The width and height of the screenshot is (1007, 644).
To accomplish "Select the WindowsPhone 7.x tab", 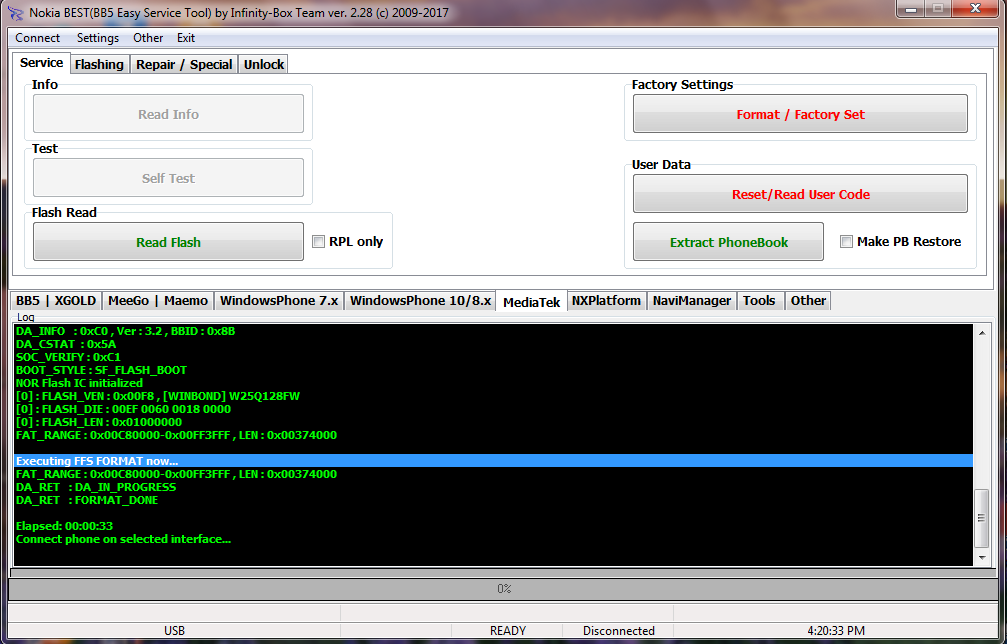I will click(x=279, y=300).
